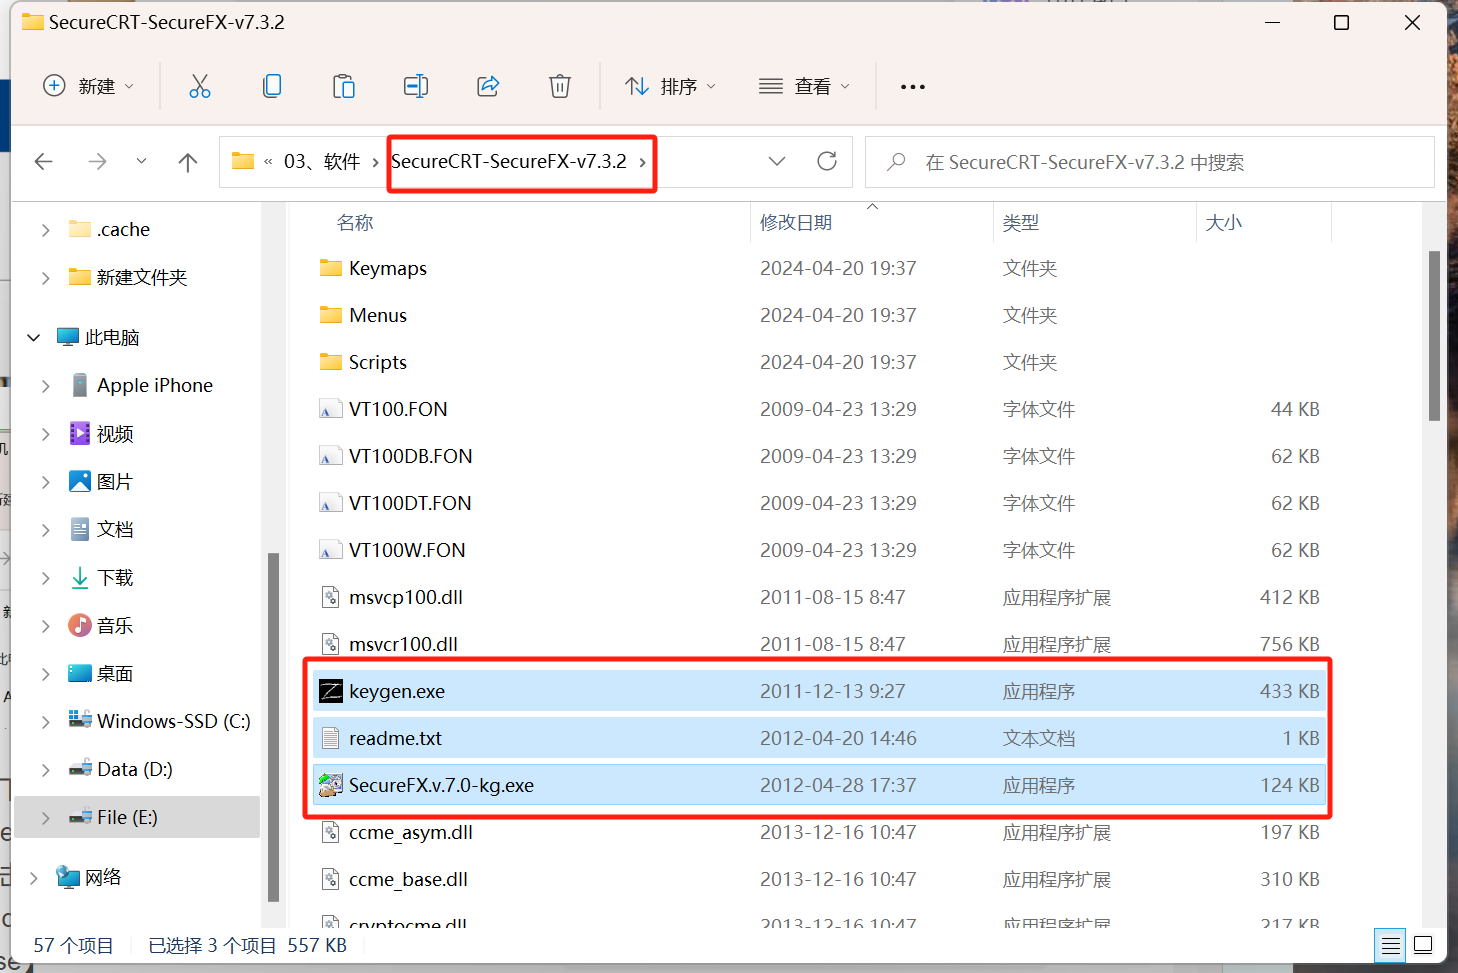Click the 此电脑 computer icon

[x=68, y=337]
